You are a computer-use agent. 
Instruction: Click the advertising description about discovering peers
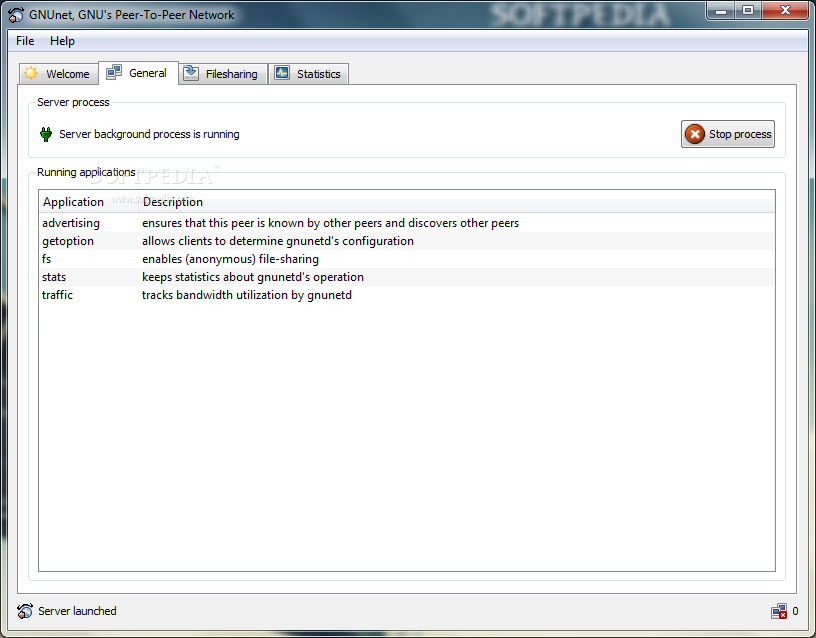(330, 223)
